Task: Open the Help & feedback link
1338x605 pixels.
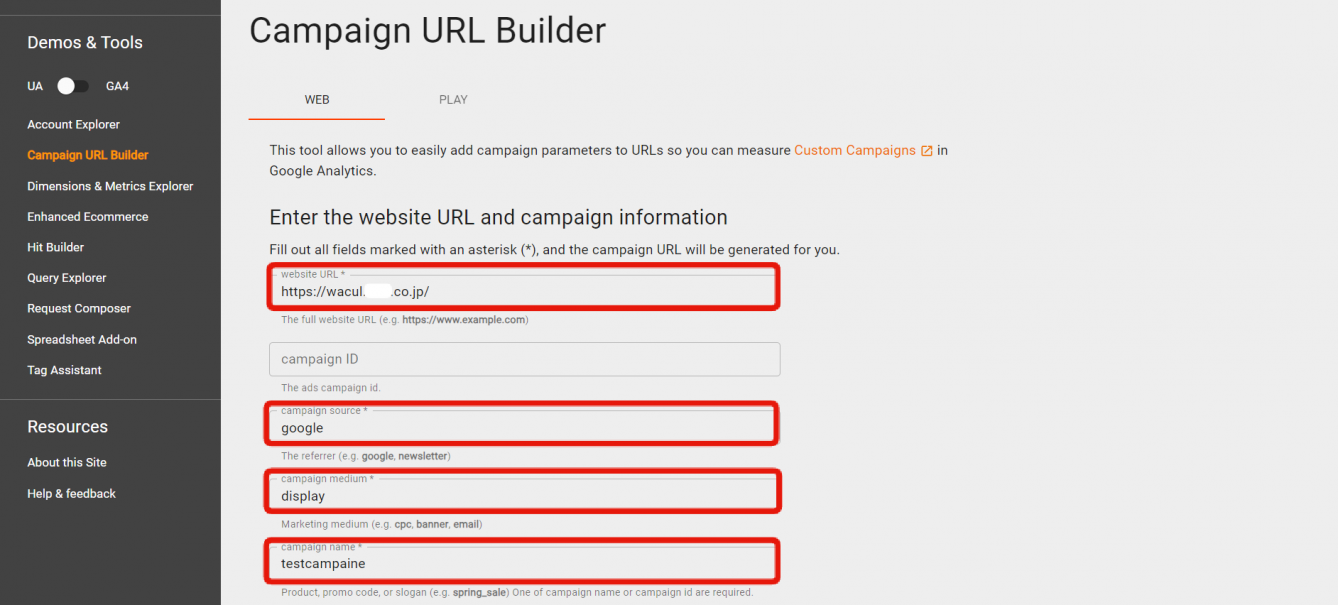Action: pos(72,494)
